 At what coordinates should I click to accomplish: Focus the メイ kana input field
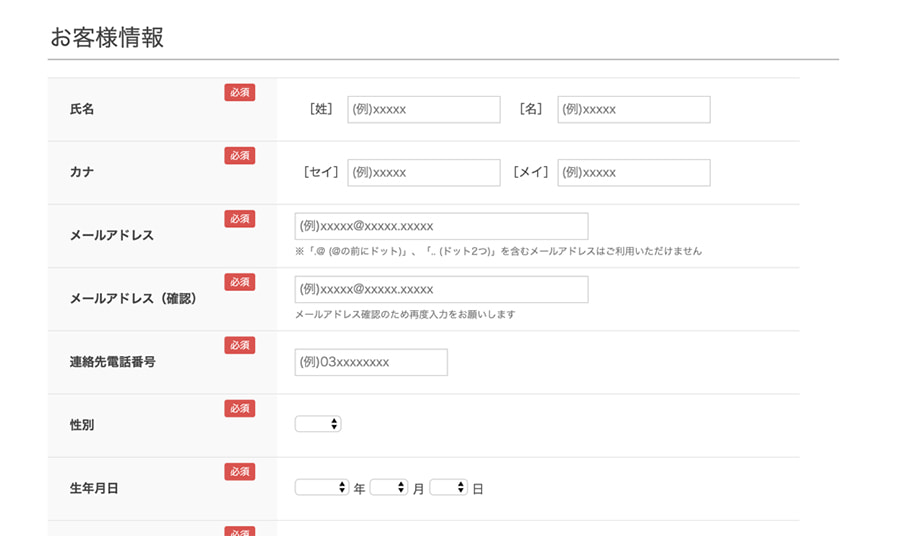(x=633, y=173)
